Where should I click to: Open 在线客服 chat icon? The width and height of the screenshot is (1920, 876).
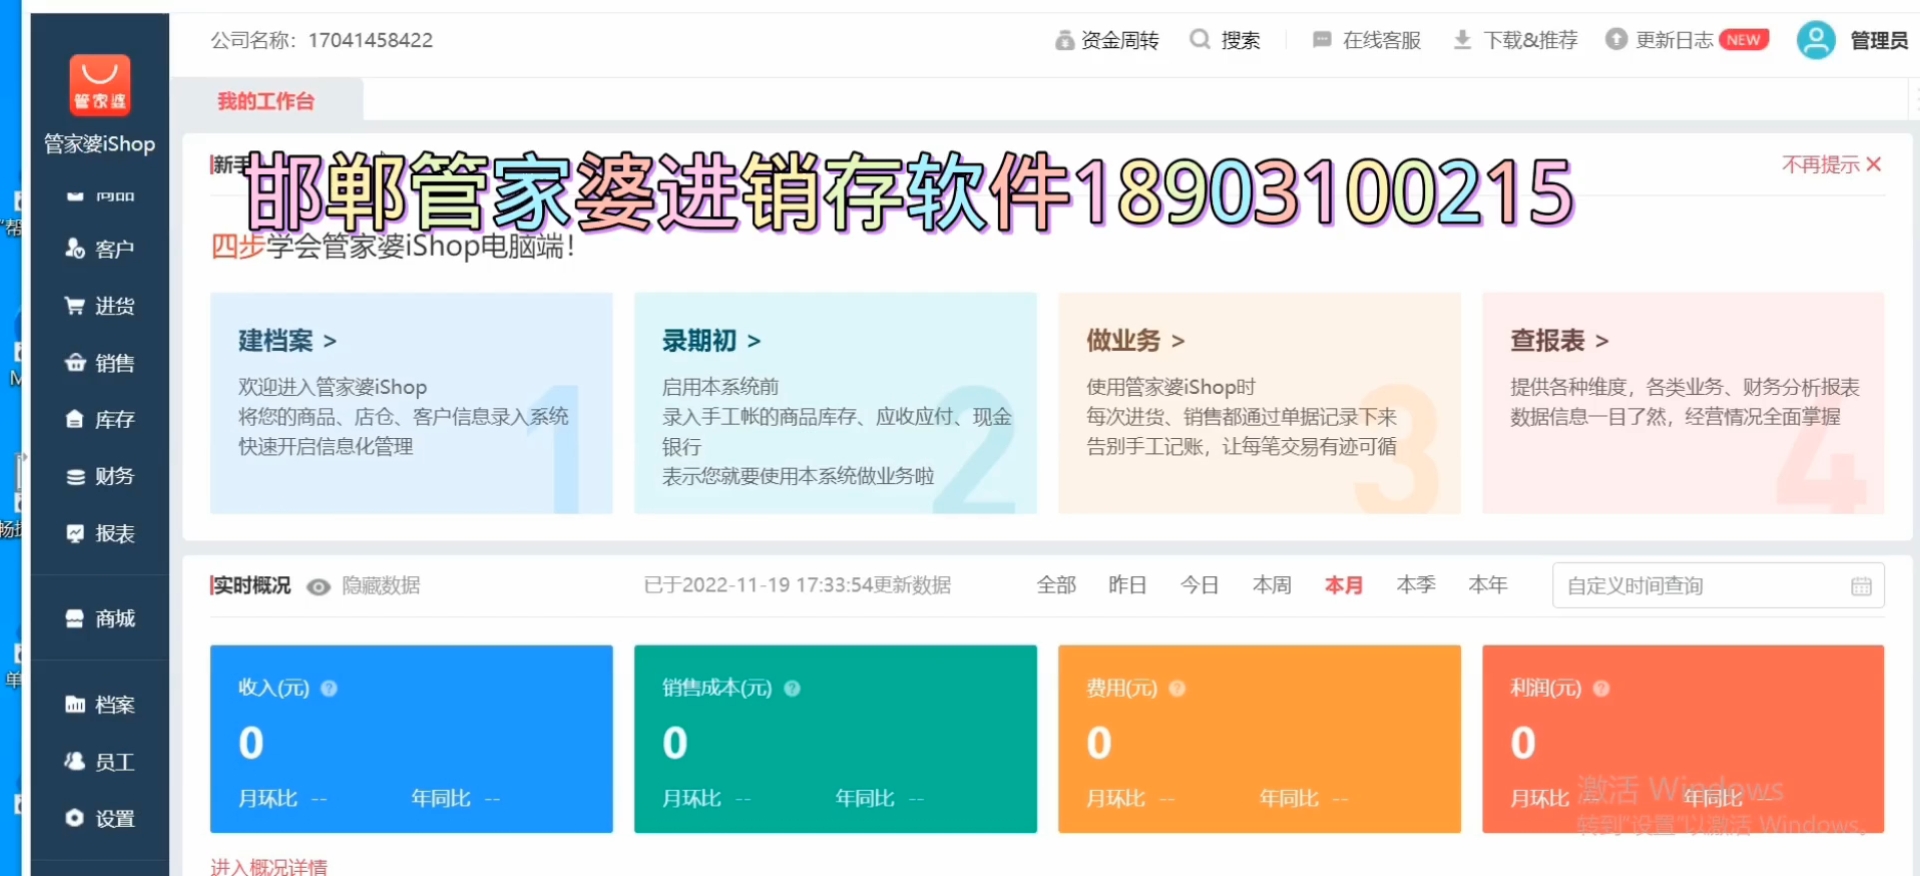1322,40
